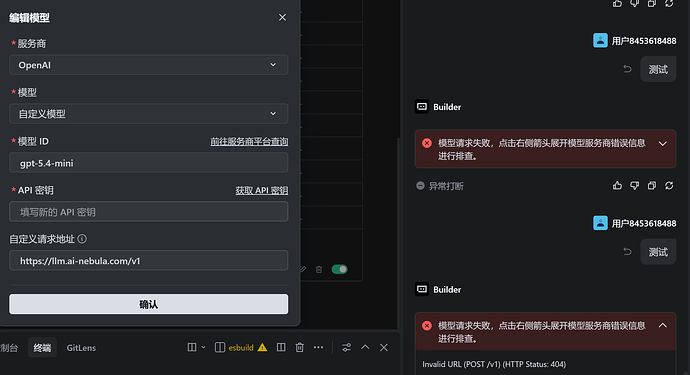Screen dimensions: 690x375
Task: Click the user avatar above the collapsed error
Action: pos(600,40)
